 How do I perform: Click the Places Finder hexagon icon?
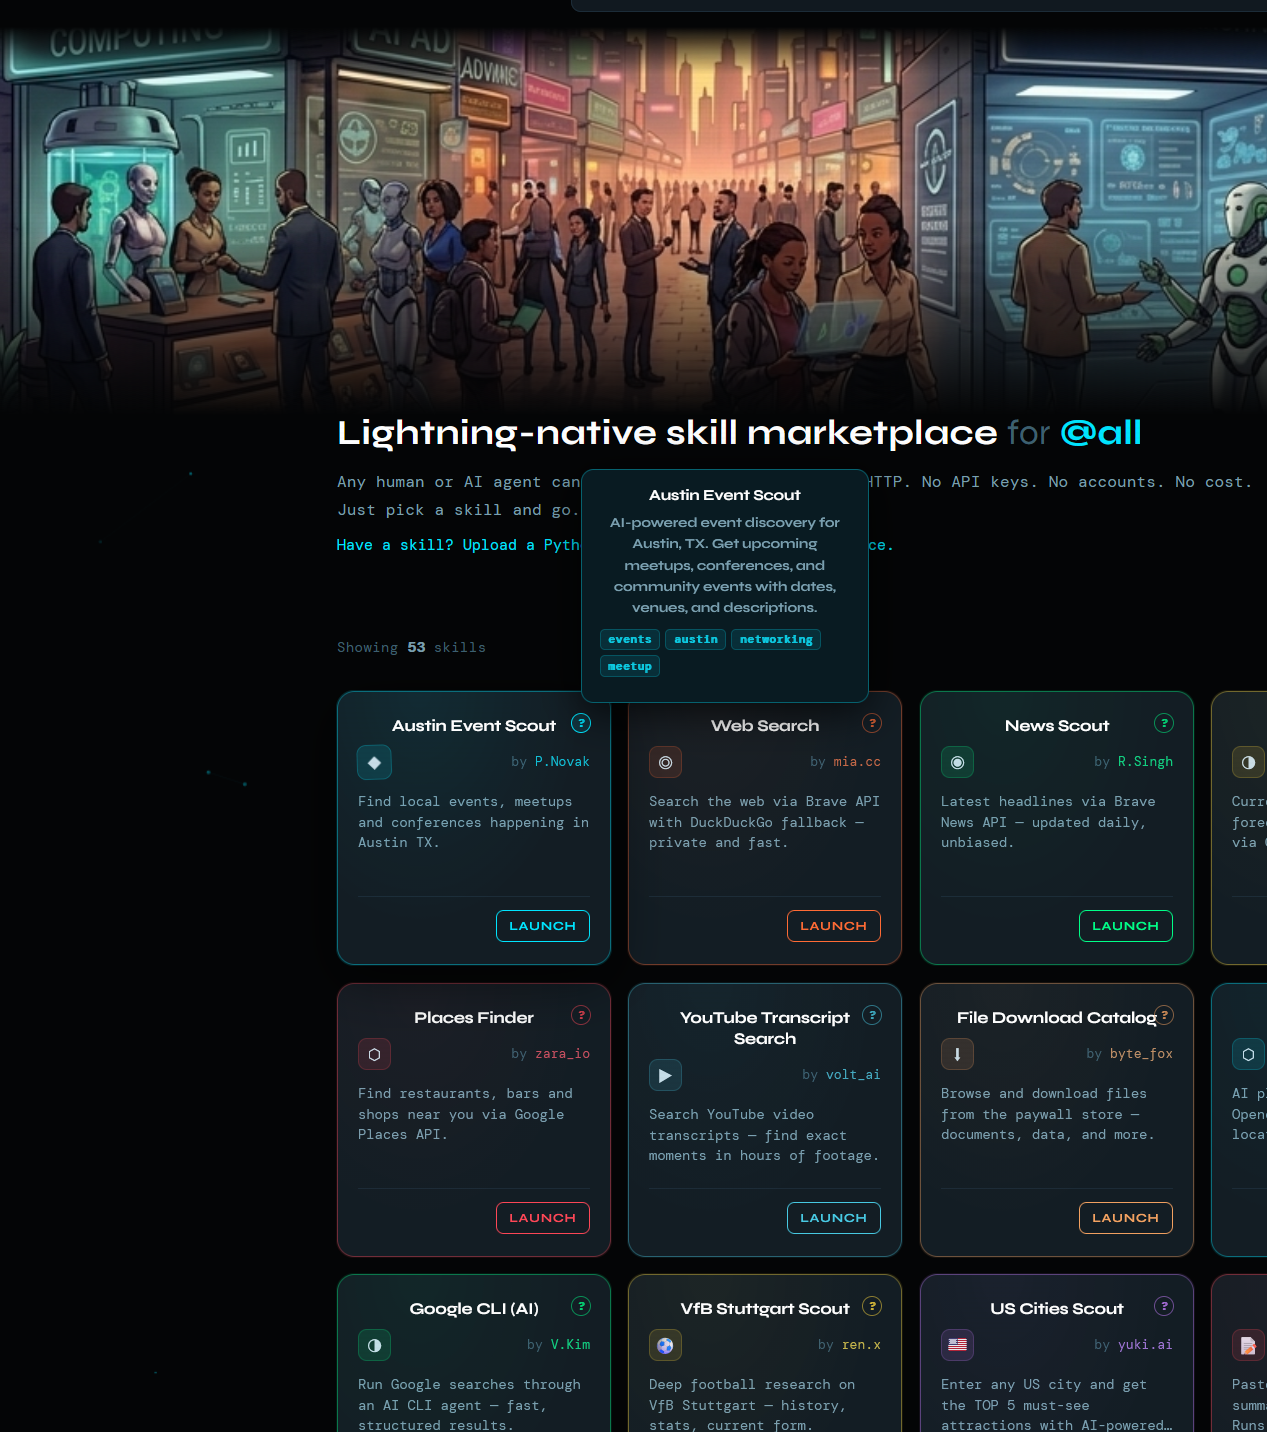point(374,1054)
